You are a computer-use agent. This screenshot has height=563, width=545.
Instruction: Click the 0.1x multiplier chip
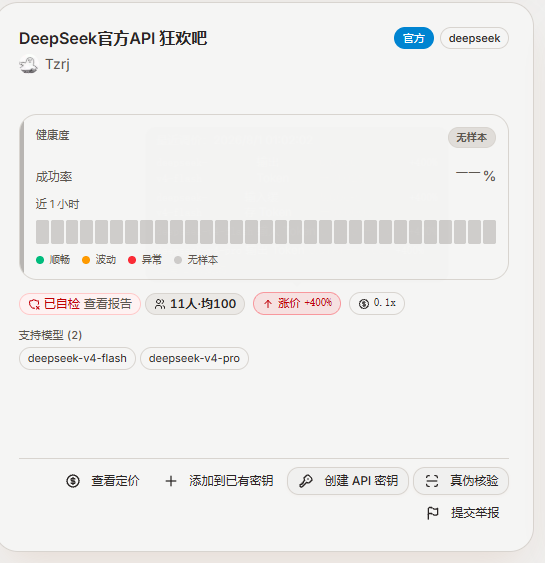377,303
